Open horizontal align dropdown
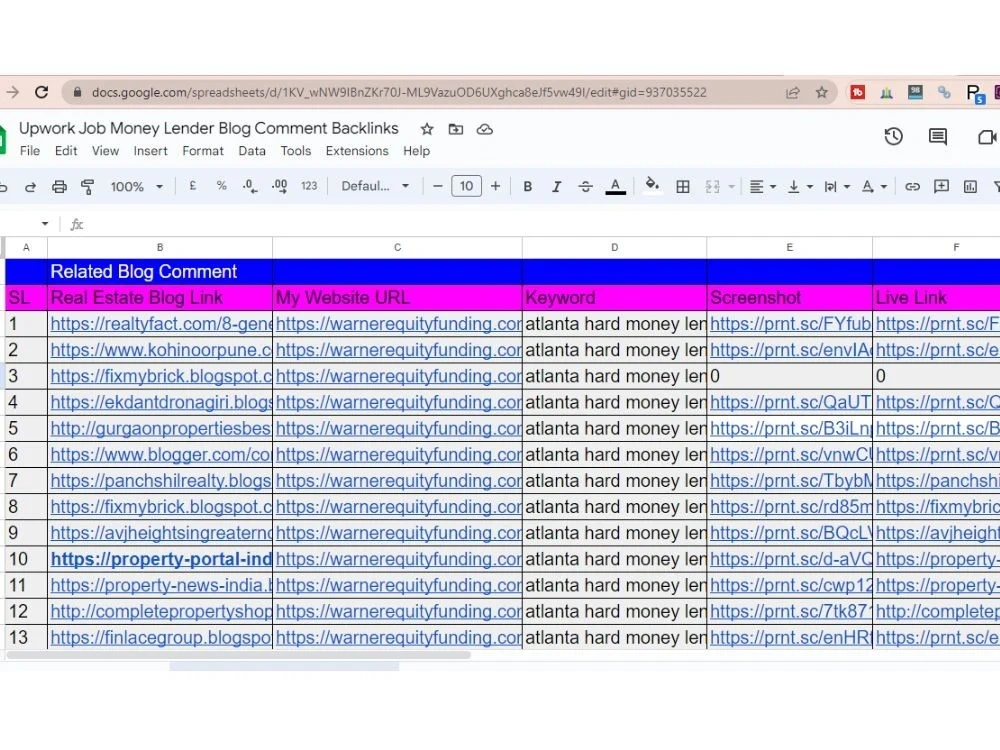1000x750 pixels. [x=762, y=186]
